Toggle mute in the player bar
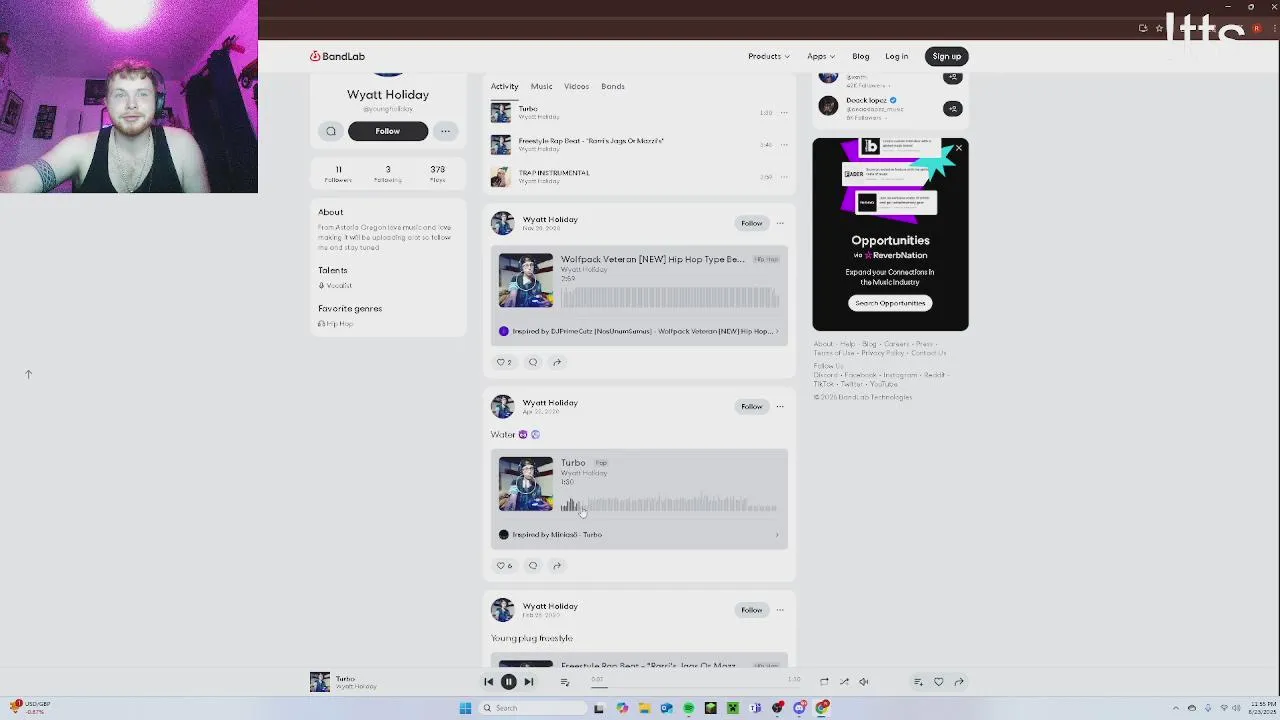1280x720 pixels. point(864,682)
